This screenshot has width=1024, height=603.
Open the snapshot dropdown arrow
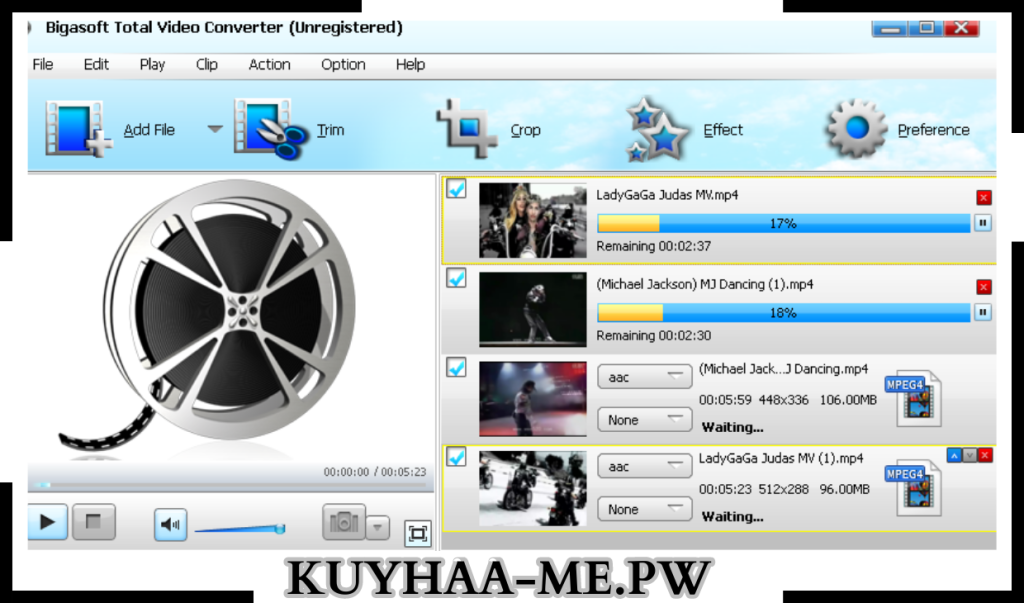tap(377, 527)
